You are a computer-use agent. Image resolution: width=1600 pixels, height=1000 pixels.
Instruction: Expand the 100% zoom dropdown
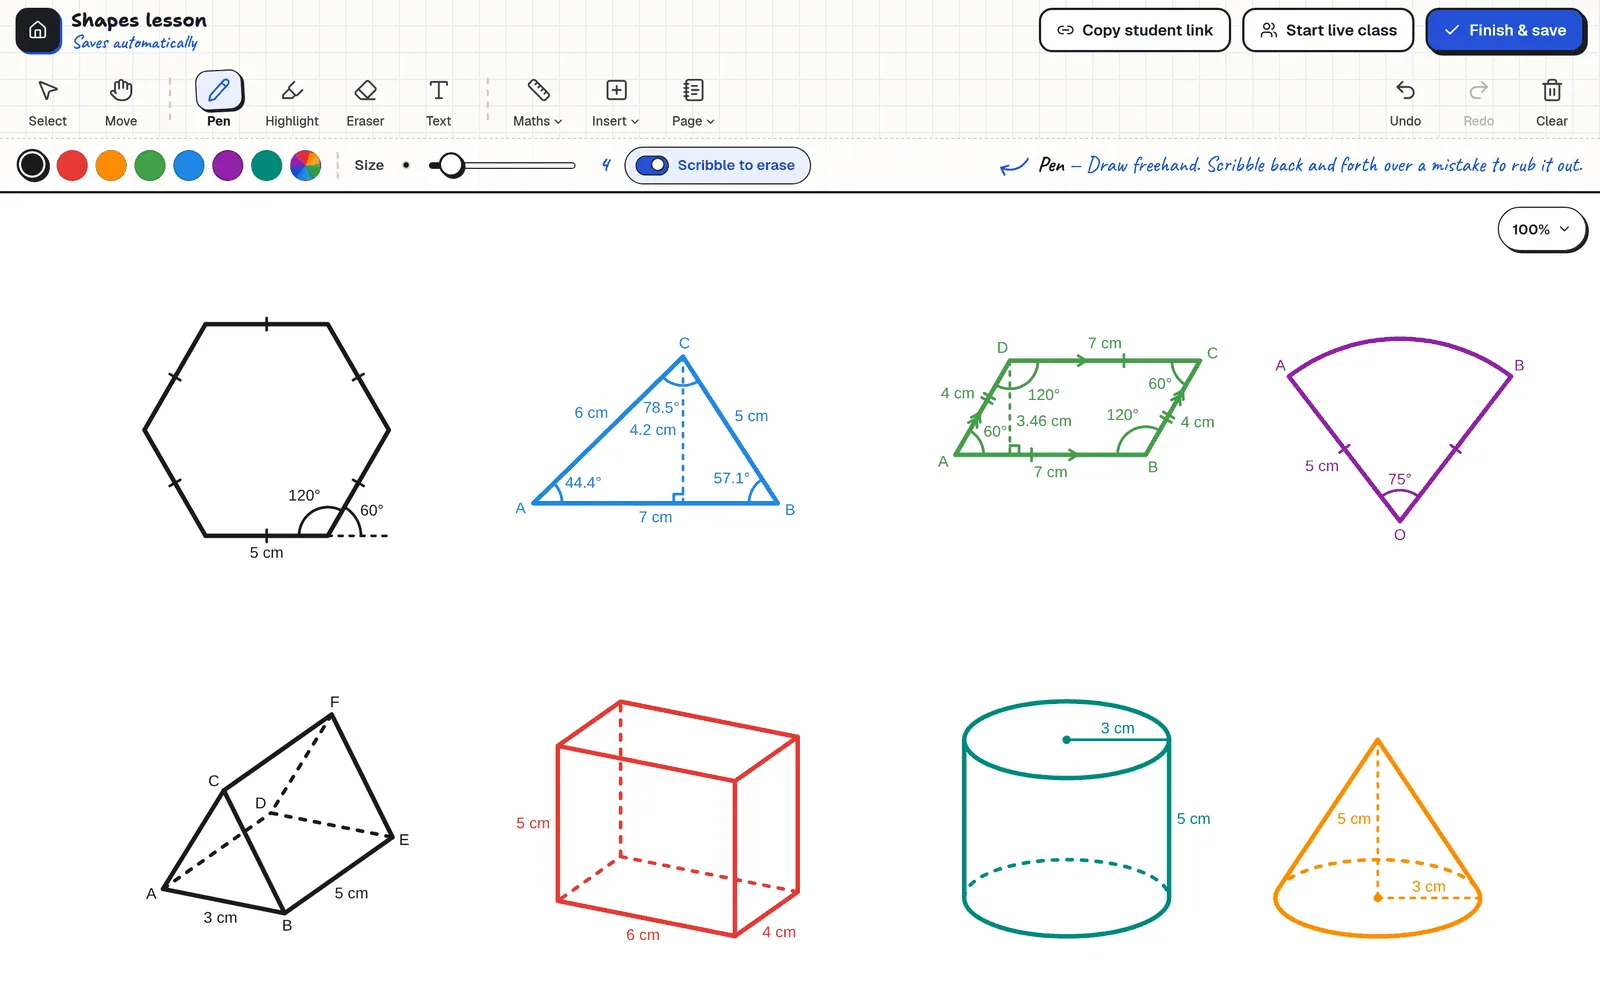coord(1541,229)
